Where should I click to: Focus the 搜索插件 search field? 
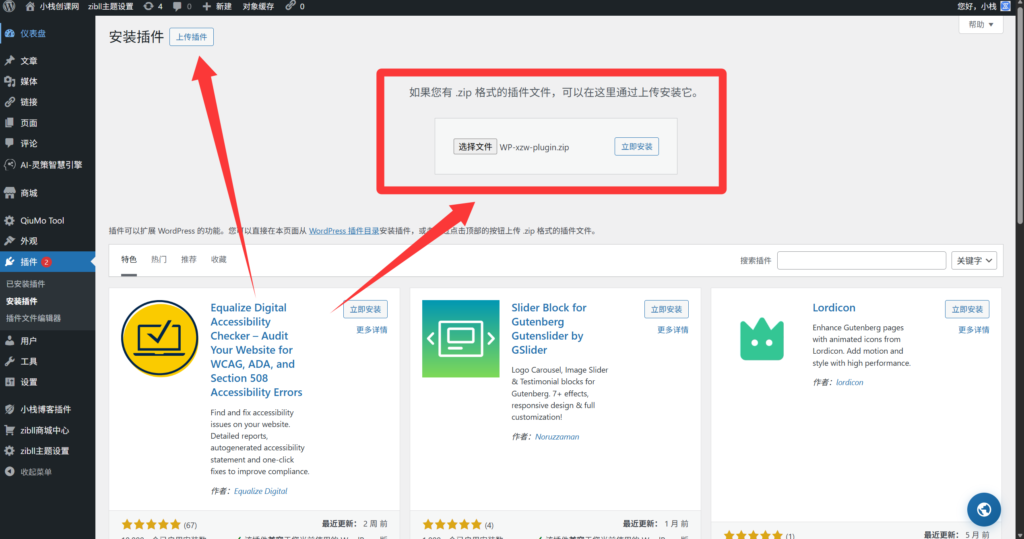(861, 261)
